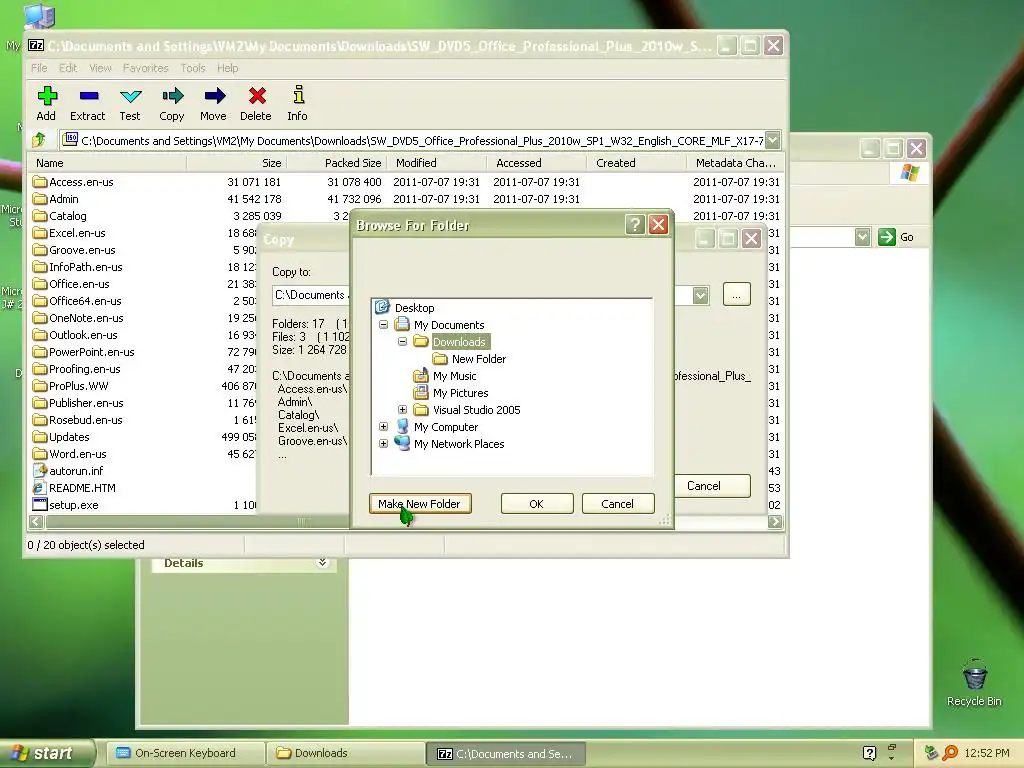Click the horizontal scrollbar right arrow
Image resolution: width=1024 pixels, height=768 pixels.
tap(775, 521)
